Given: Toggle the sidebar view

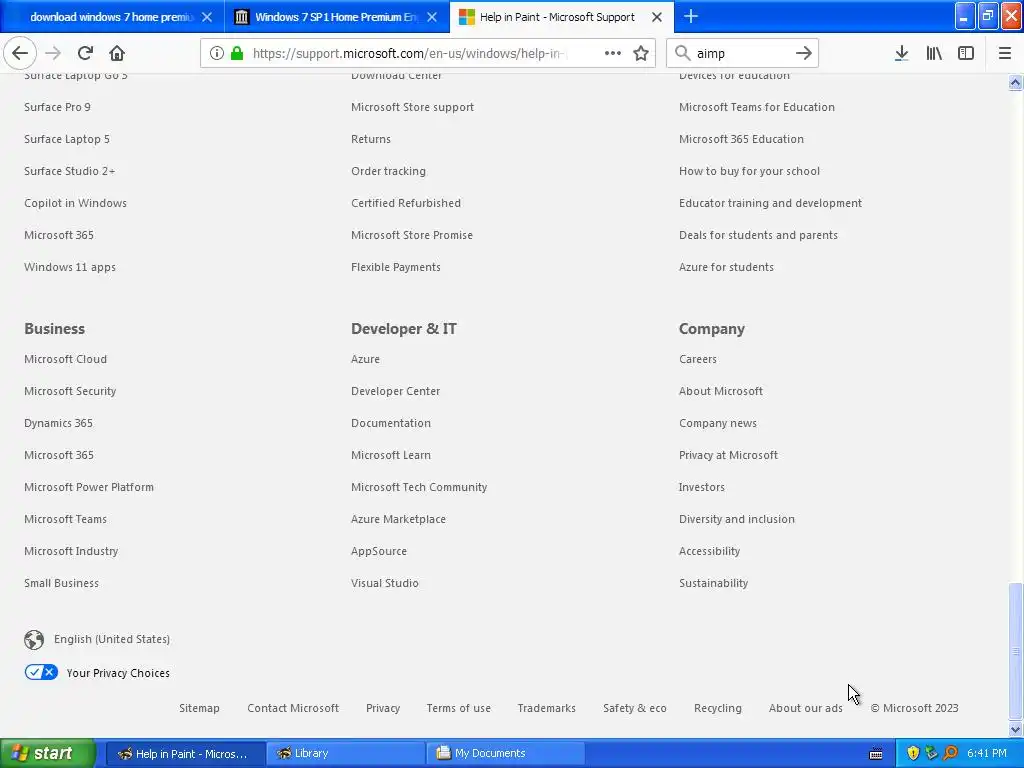Looking at the screenshot, I should coord(966,53).
